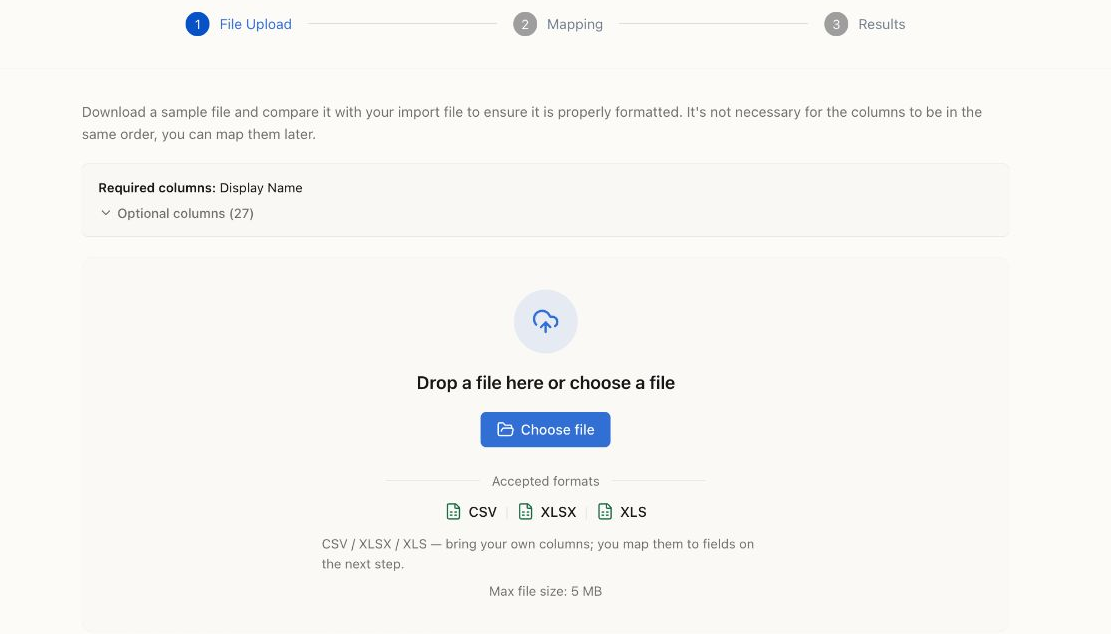This screenshot has width=1111, height=634.
Task: Click the XLSX file format icon
Action: tap(525, 511)
